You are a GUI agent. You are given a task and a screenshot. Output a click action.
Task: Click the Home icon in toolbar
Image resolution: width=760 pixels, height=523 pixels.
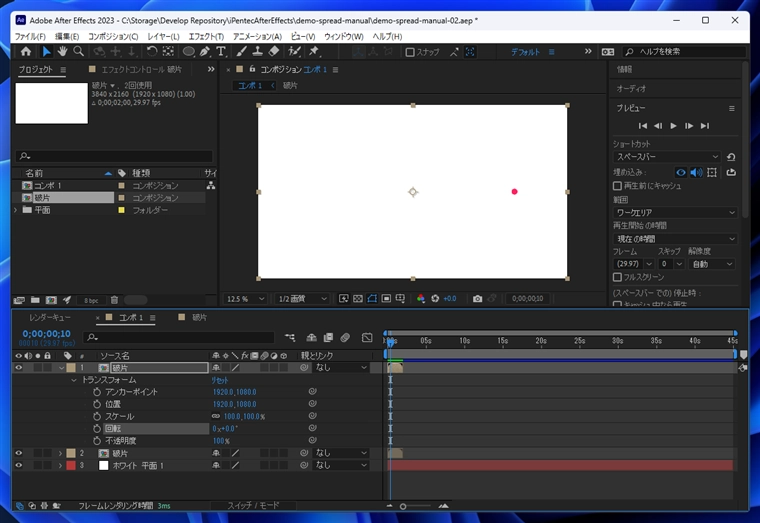coord(26,51)
